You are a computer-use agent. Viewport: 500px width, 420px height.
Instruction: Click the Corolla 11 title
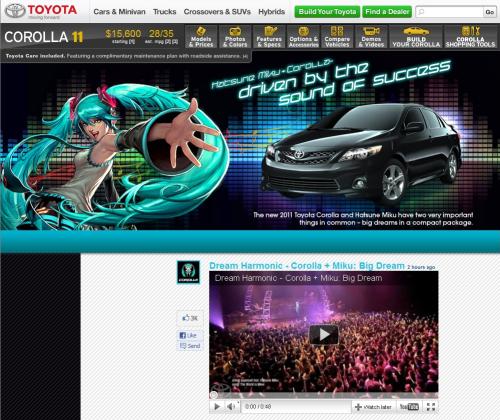coord(44,37)
